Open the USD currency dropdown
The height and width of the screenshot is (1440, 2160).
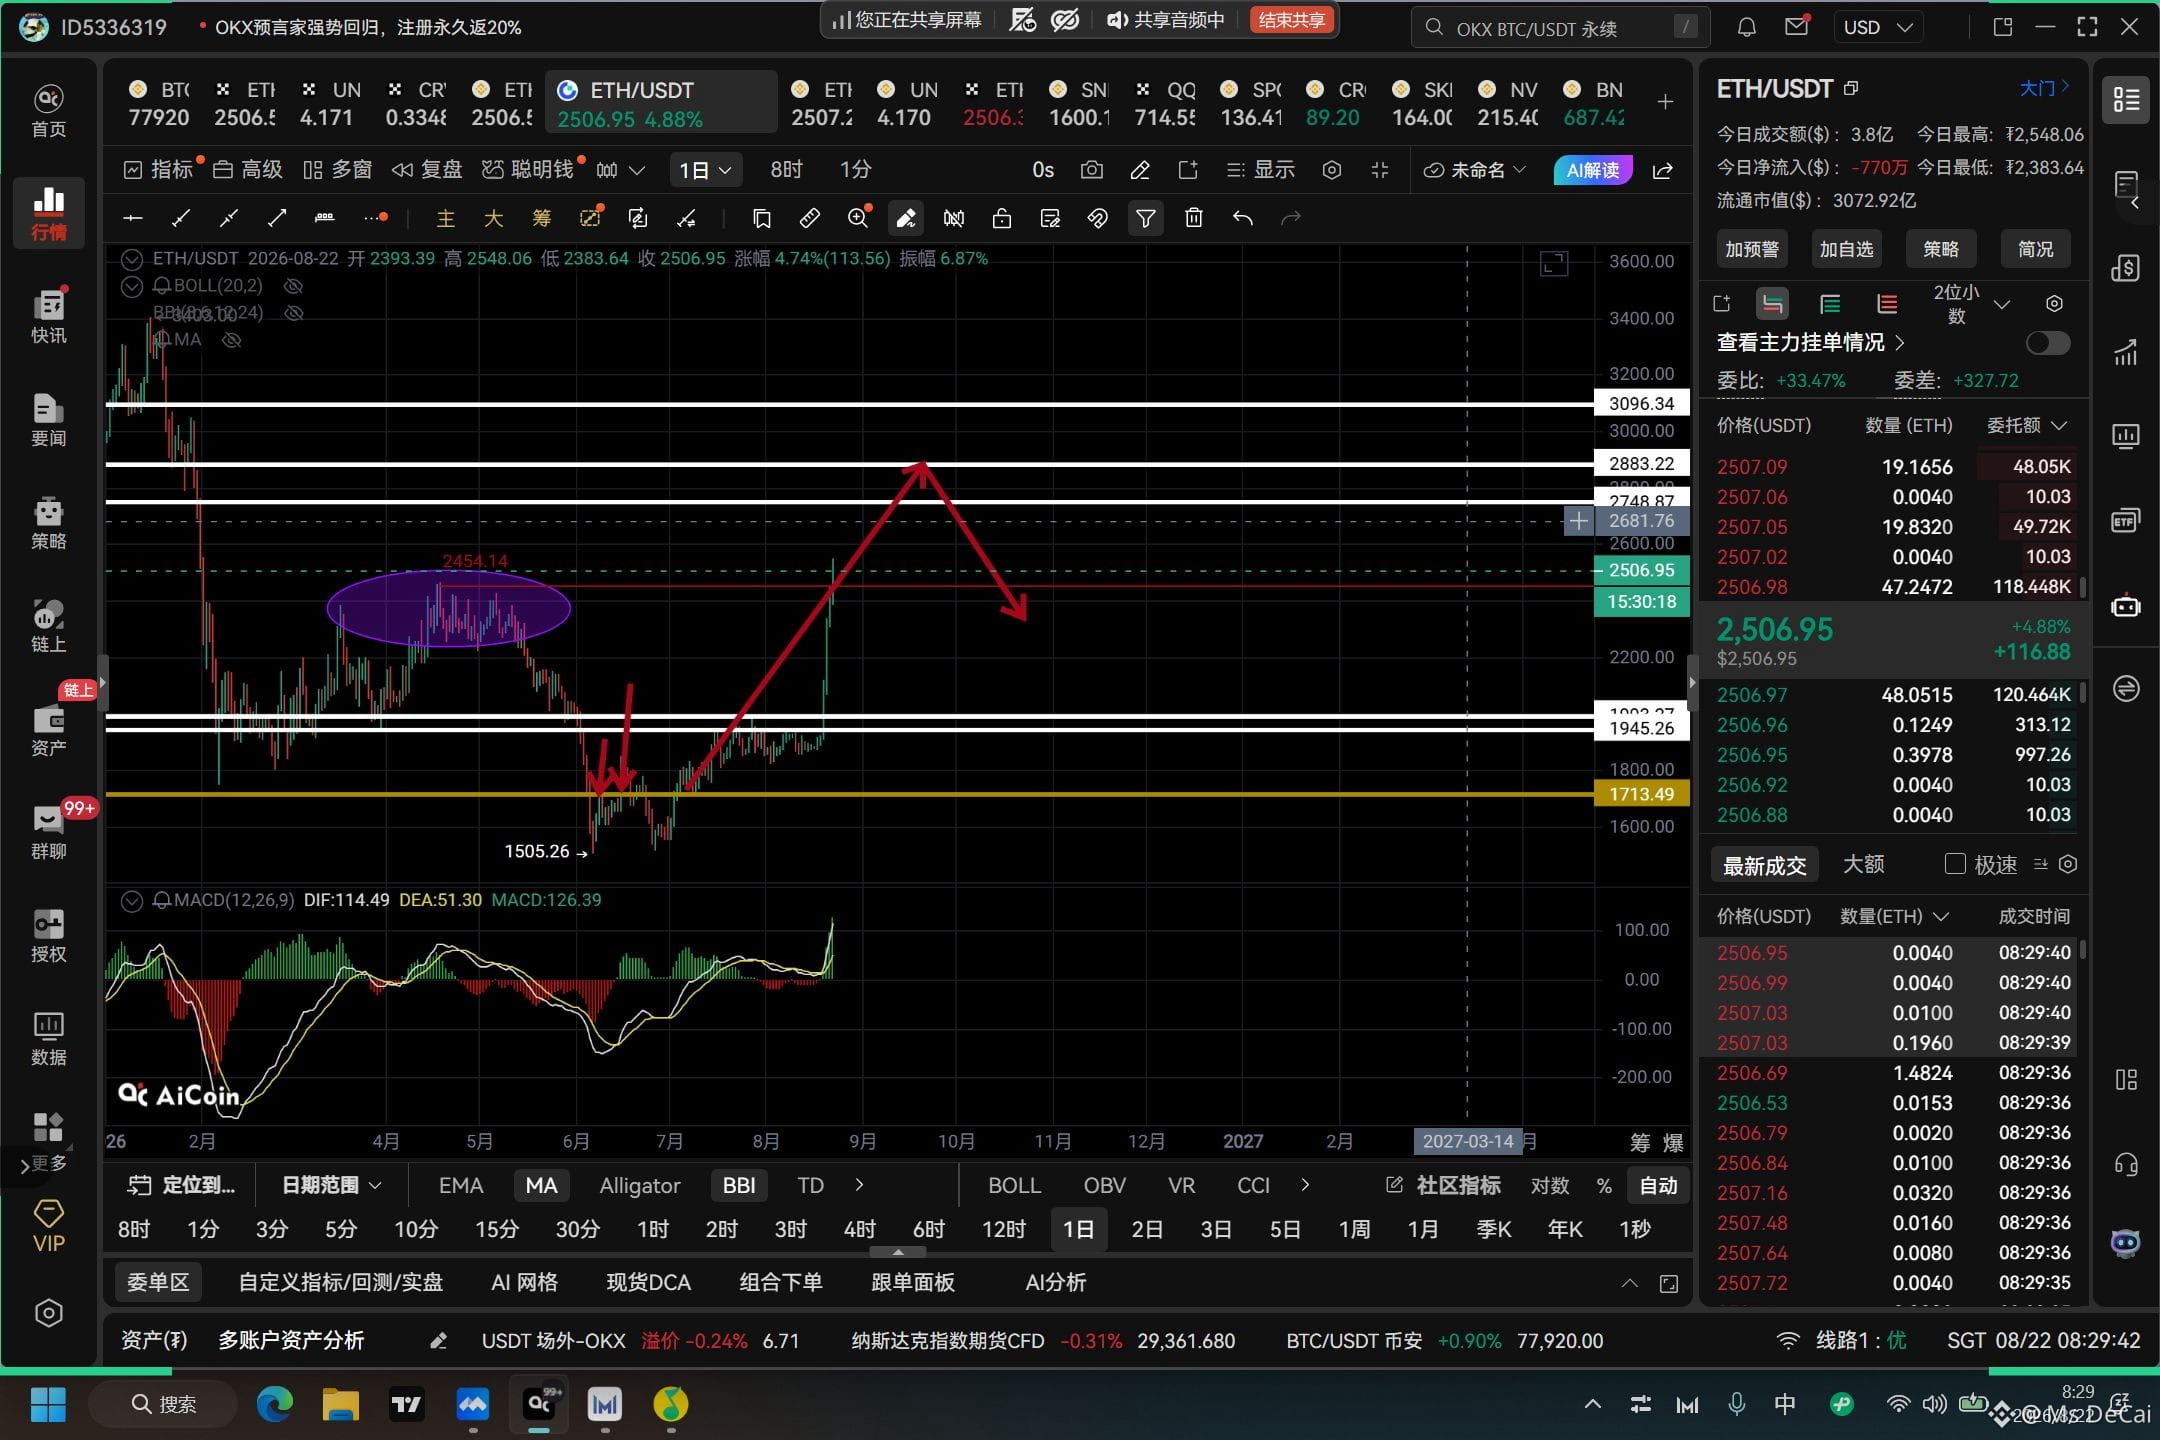click(x=1877, y=27)
